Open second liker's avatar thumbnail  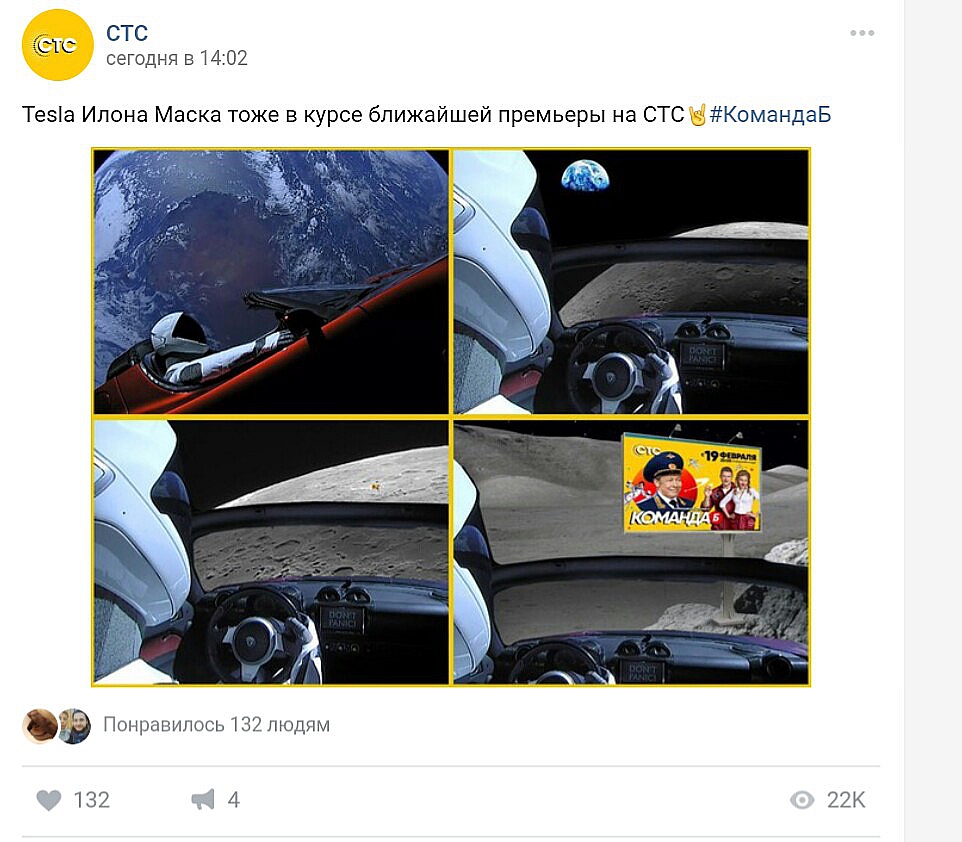[x=75, y=725]
